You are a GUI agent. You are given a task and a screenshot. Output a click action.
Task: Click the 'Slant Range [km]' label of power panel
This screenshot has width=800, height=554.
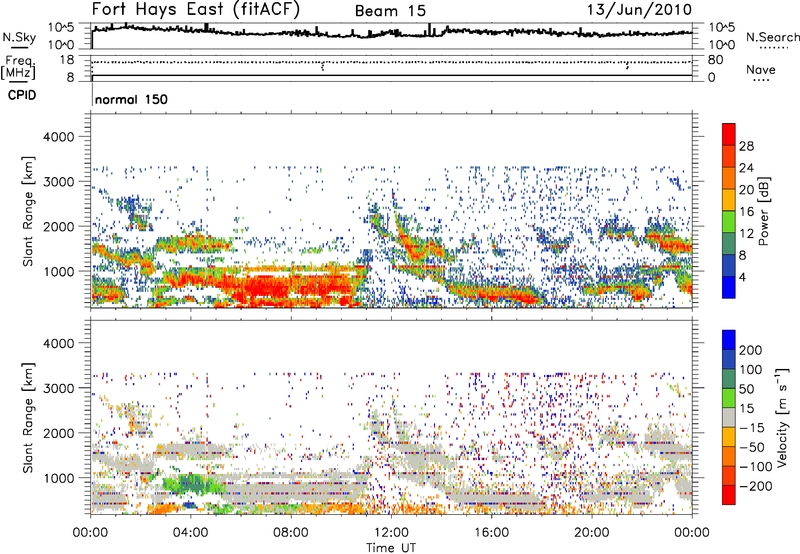tap(28, 211)
